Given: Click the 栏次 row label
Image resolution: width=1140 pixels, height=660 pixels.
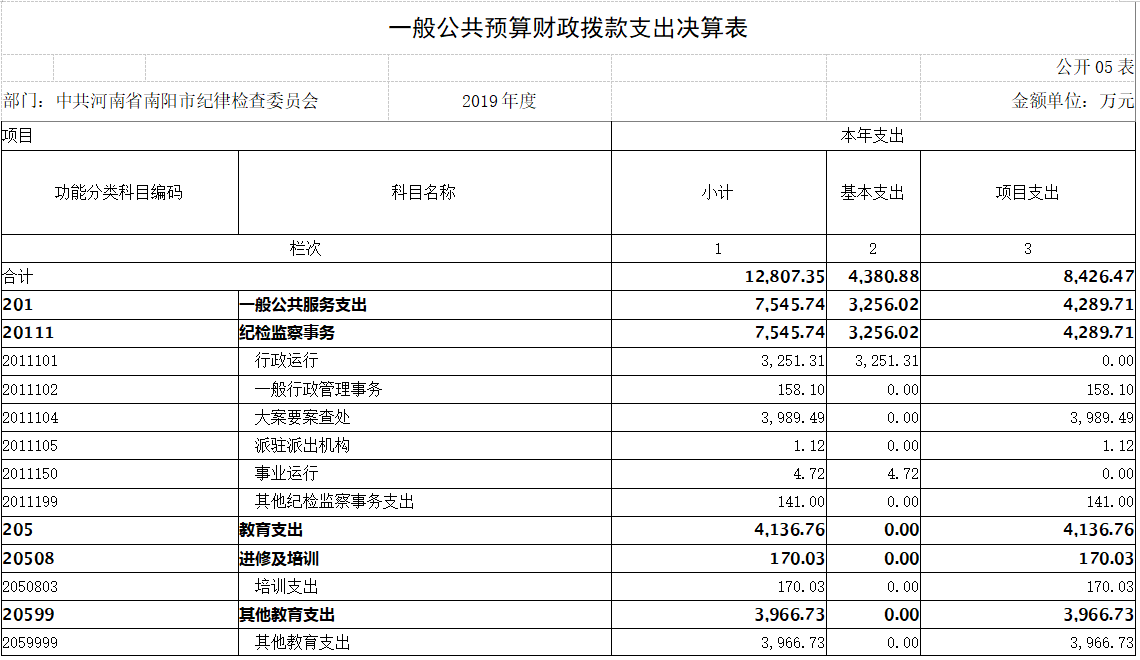Looking at the screenshot, I should click(x=306, y=249).
